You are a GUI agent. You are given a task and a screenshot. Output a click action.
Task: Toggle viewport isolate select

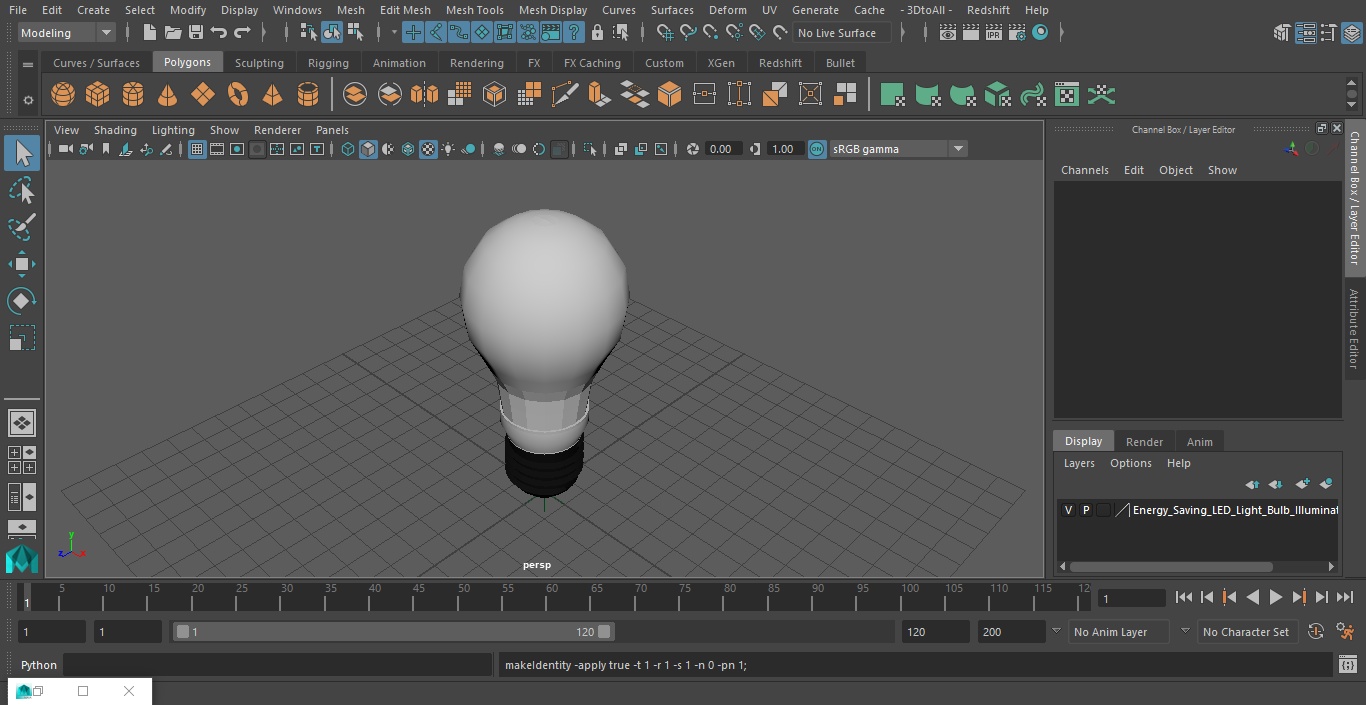point(590,149)
